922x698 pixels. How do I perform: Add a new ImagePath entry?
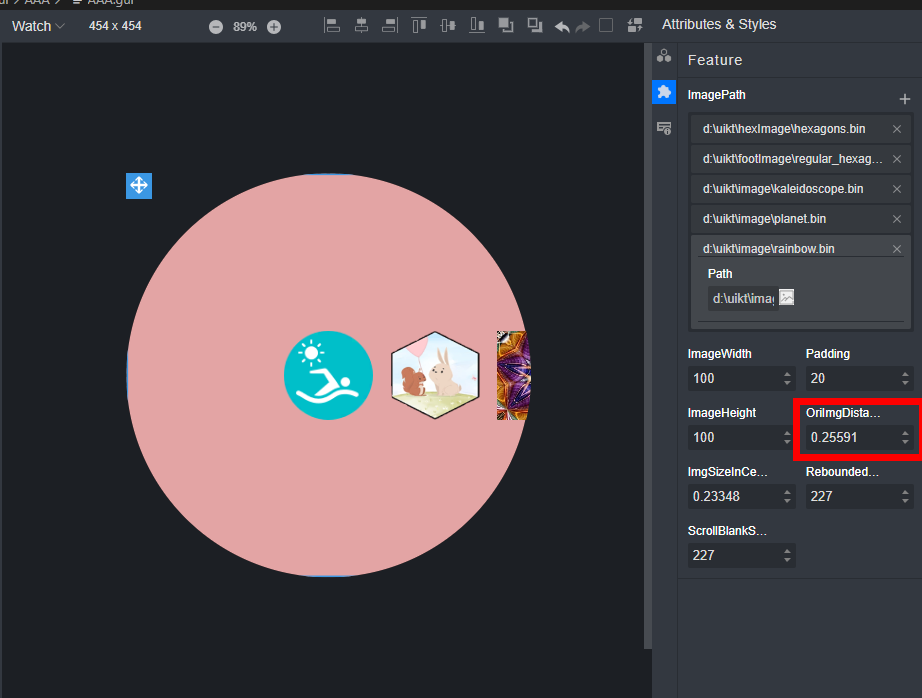pyautogui.click(x=904, y=99)
